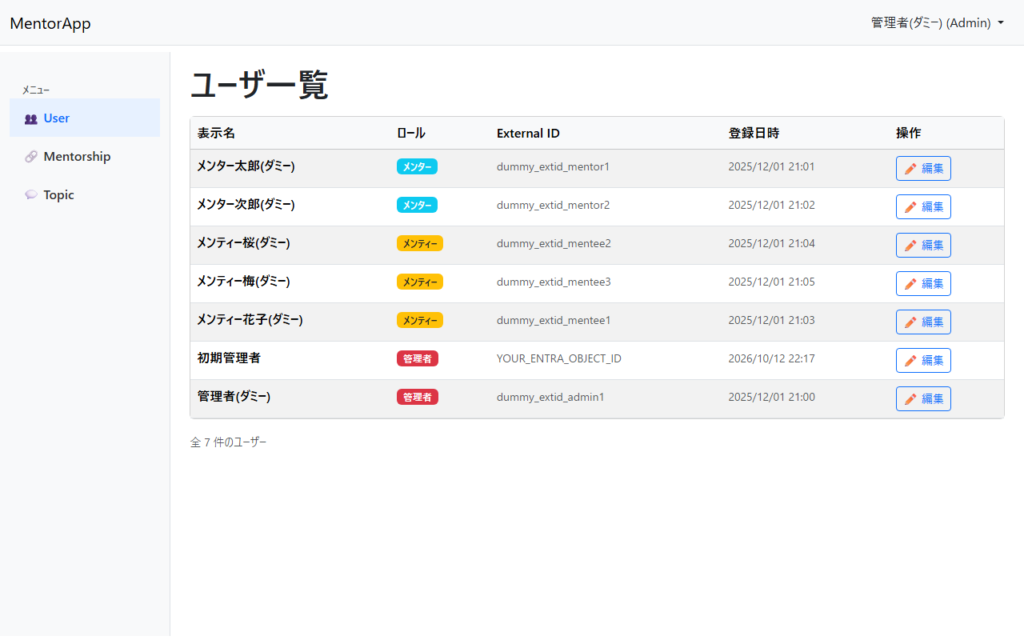Click the 管理者 badge for 初期管理者
The height and width of the screenshot is (640, 1024).
point(417,359)
